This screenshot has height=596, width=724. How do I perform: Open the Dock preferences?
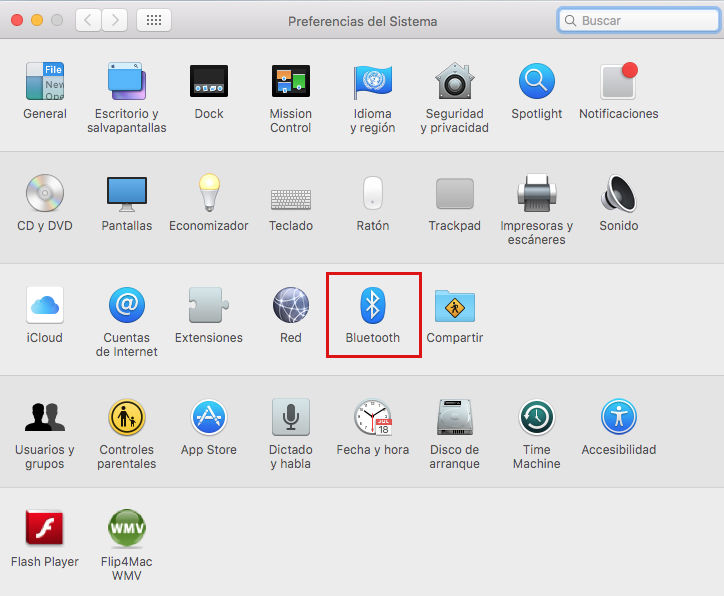point(209,82)
